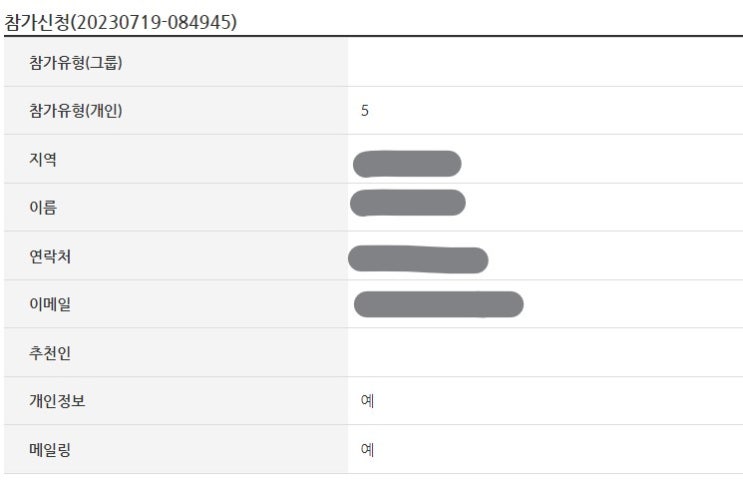Select the 이메일 label
The width and height of the screenshot is (743, 486).
(x=50, y=305)
